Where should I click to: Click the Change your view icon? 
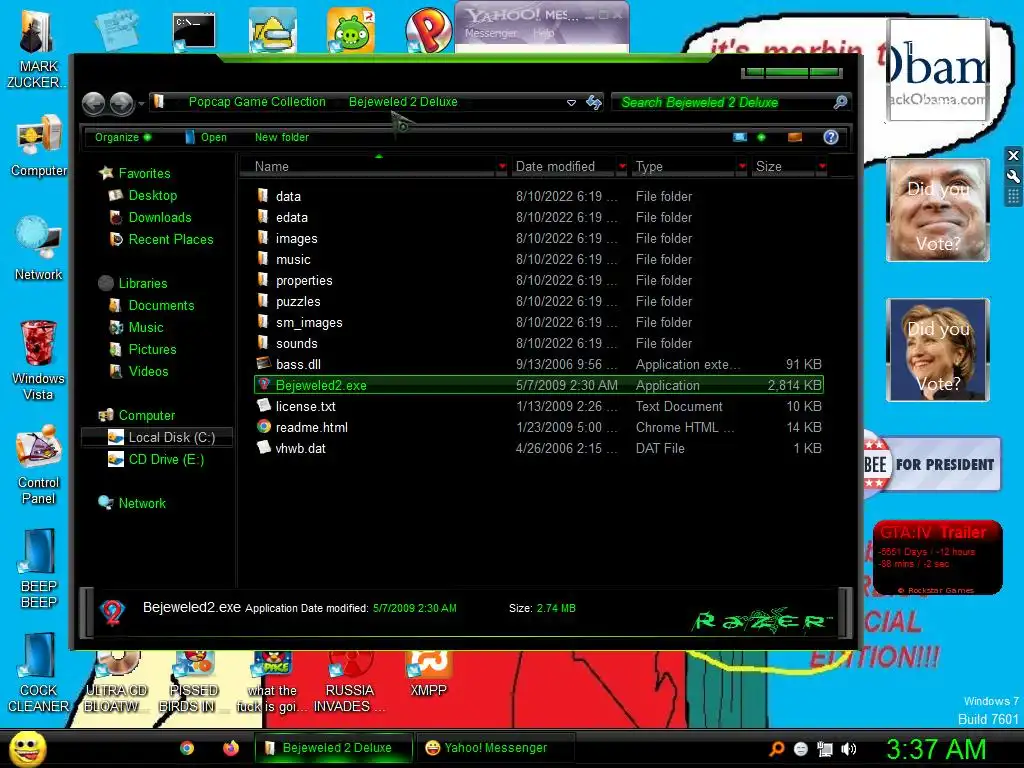(x=740, y=137)
